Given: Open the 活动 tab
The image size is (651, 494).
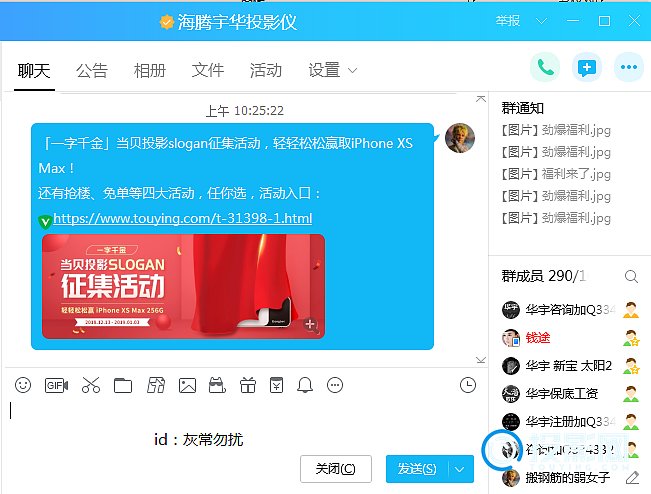Looking at the screenshot, I should pos(266,71).
